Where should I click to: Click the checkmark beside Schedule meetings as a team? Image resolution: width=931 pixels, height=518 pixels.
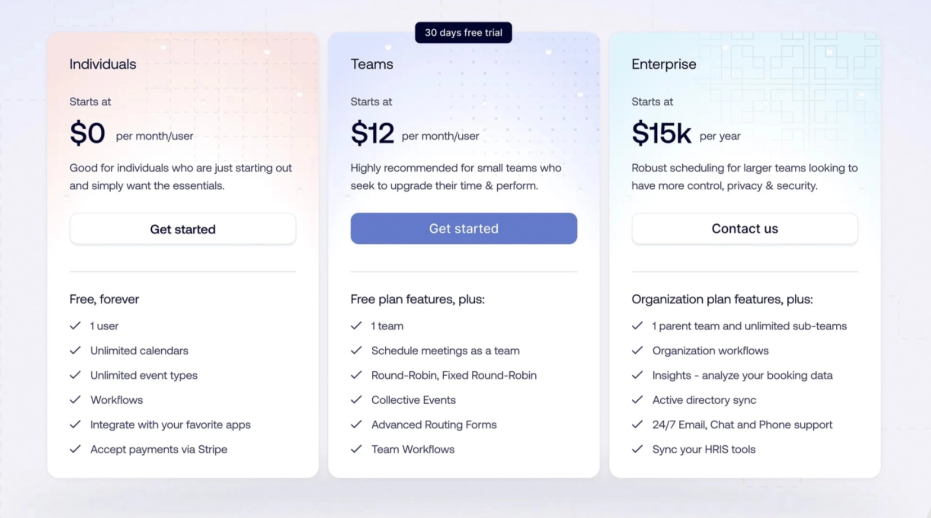coord(356,350)
